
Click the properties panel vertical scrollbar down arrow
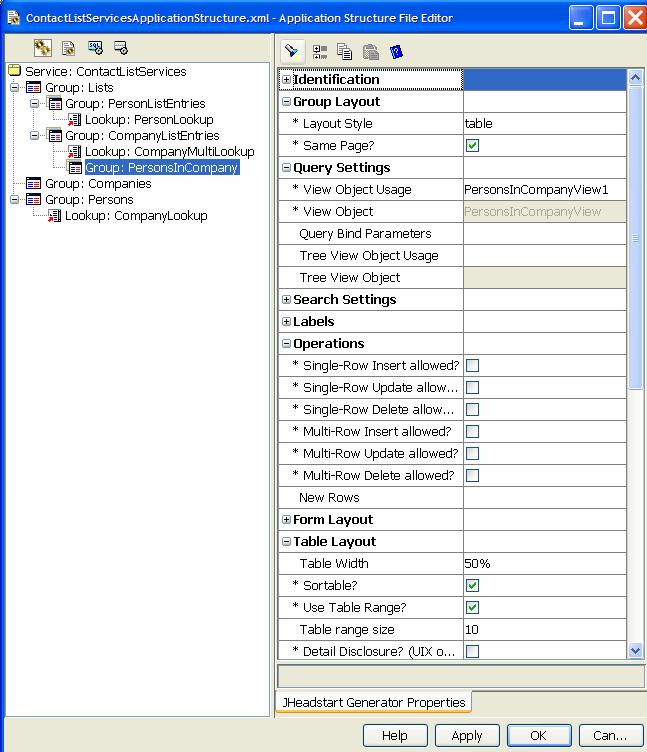click(635, 650)
